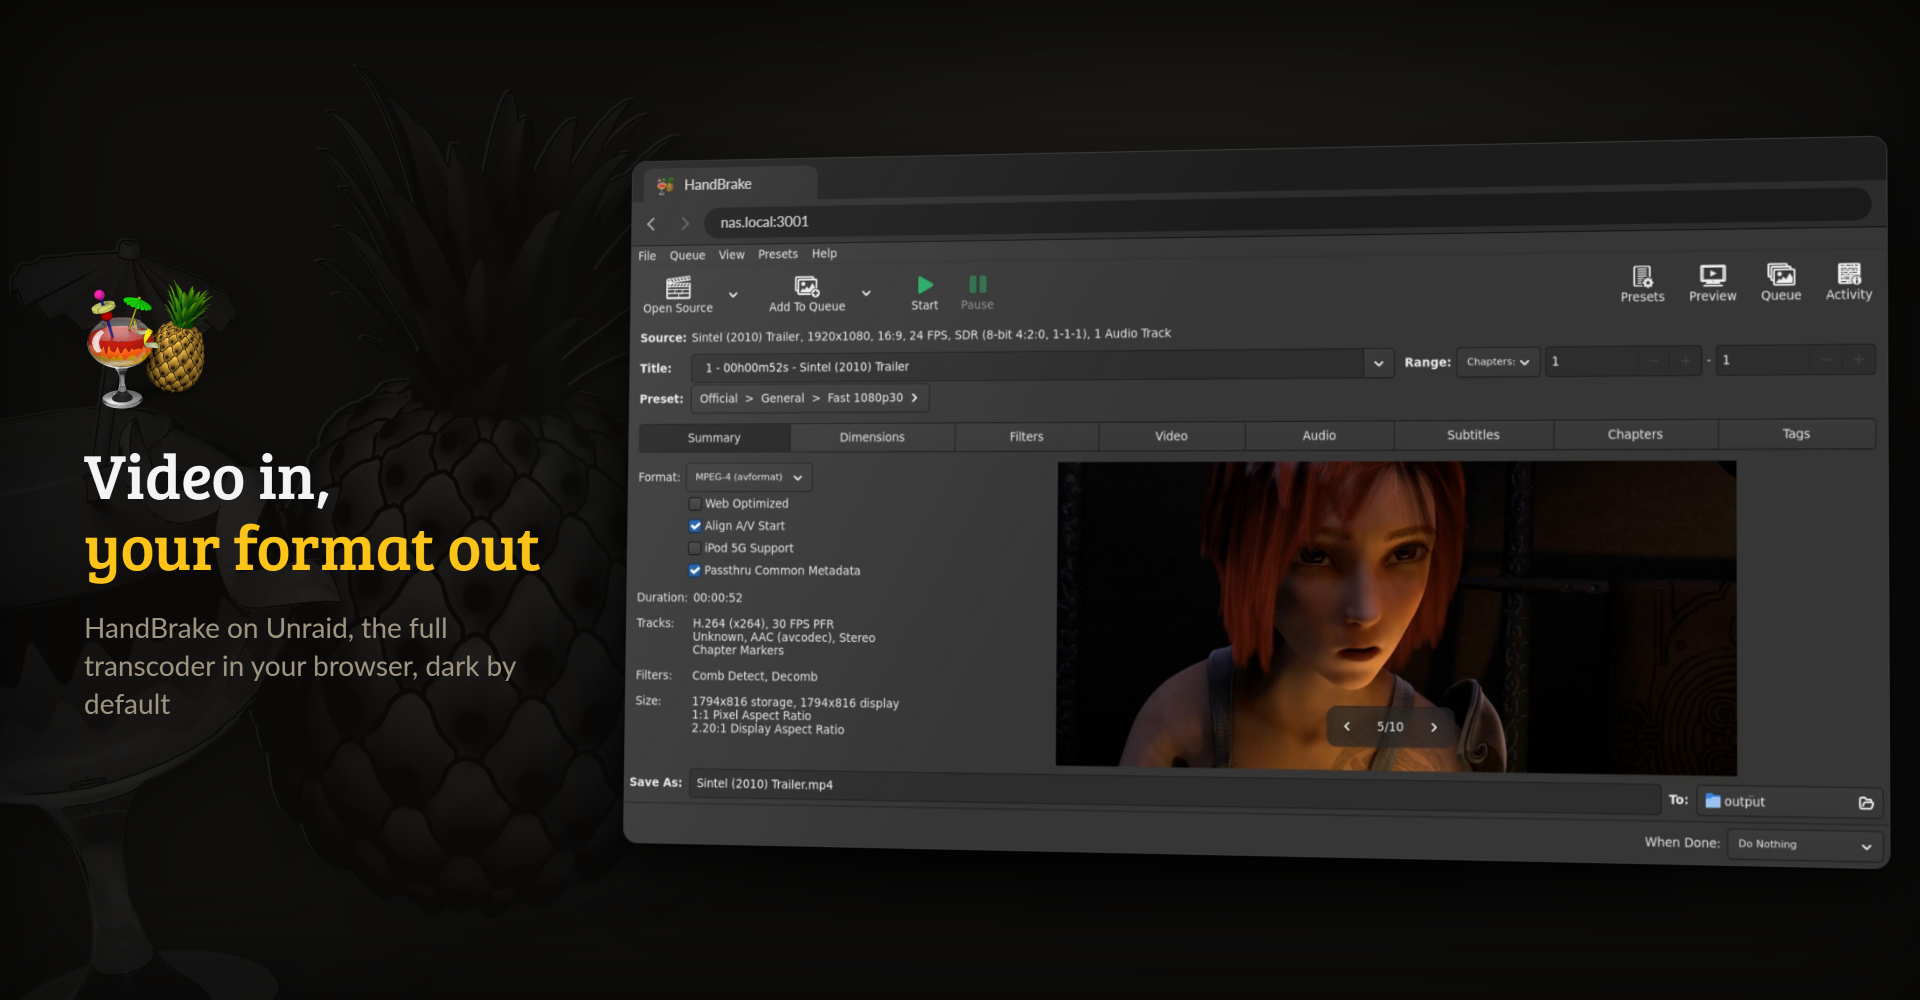This screenshot has width=1920, height=1000.
Task: Click the Add To Queue icon
Action: (807, 287)
